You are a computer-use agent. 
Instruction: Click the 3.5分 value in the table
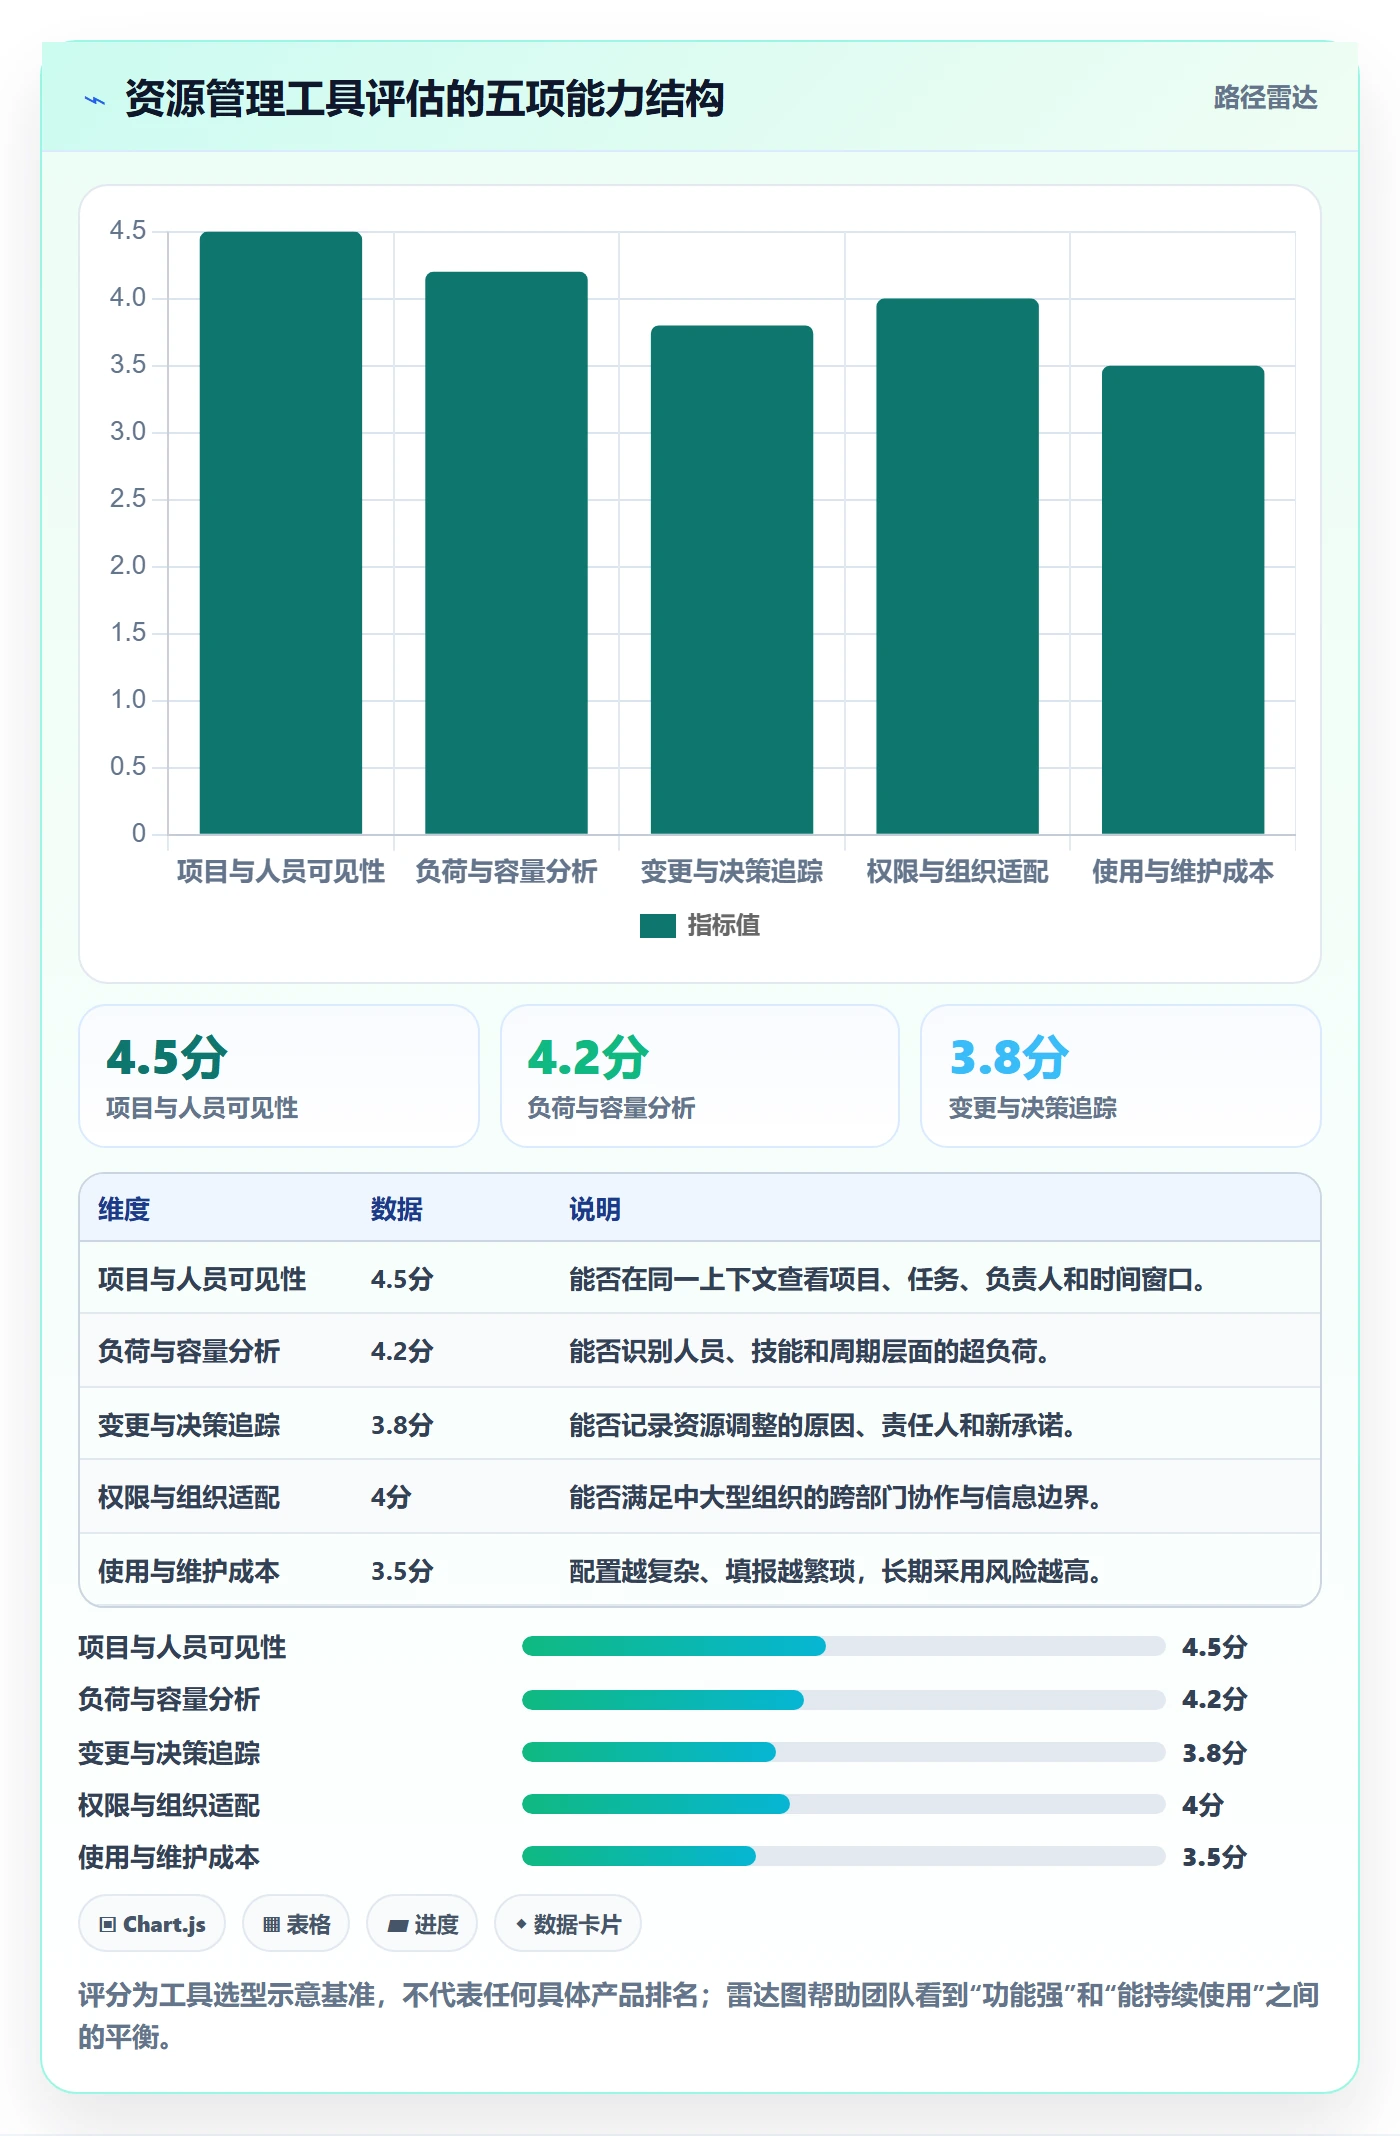coord(402,1571)
